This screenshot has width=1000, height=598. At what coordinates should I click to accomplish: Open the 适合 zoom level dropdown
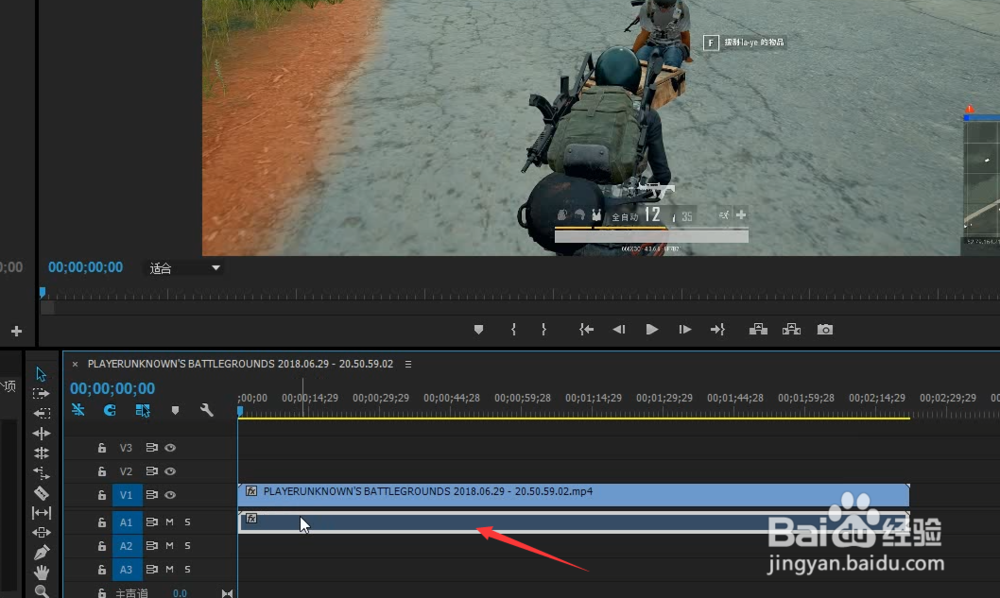pyautogui.click(x=184, y=268)
